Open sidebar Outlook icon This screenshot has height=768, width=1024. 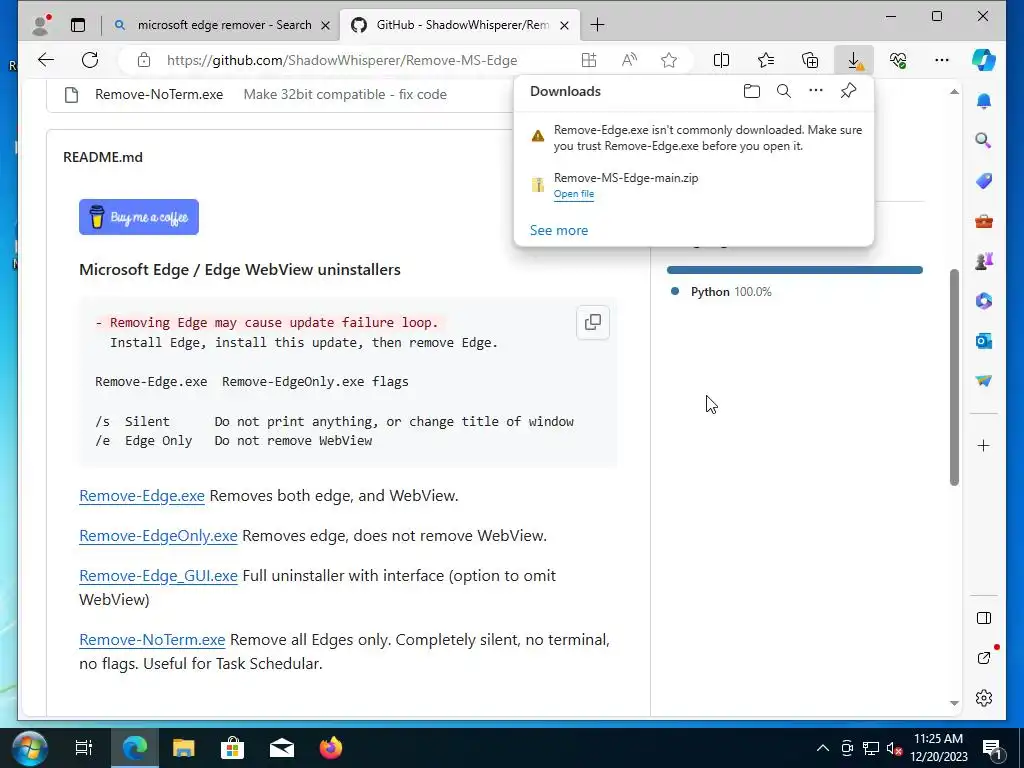[x=984, y=341]
